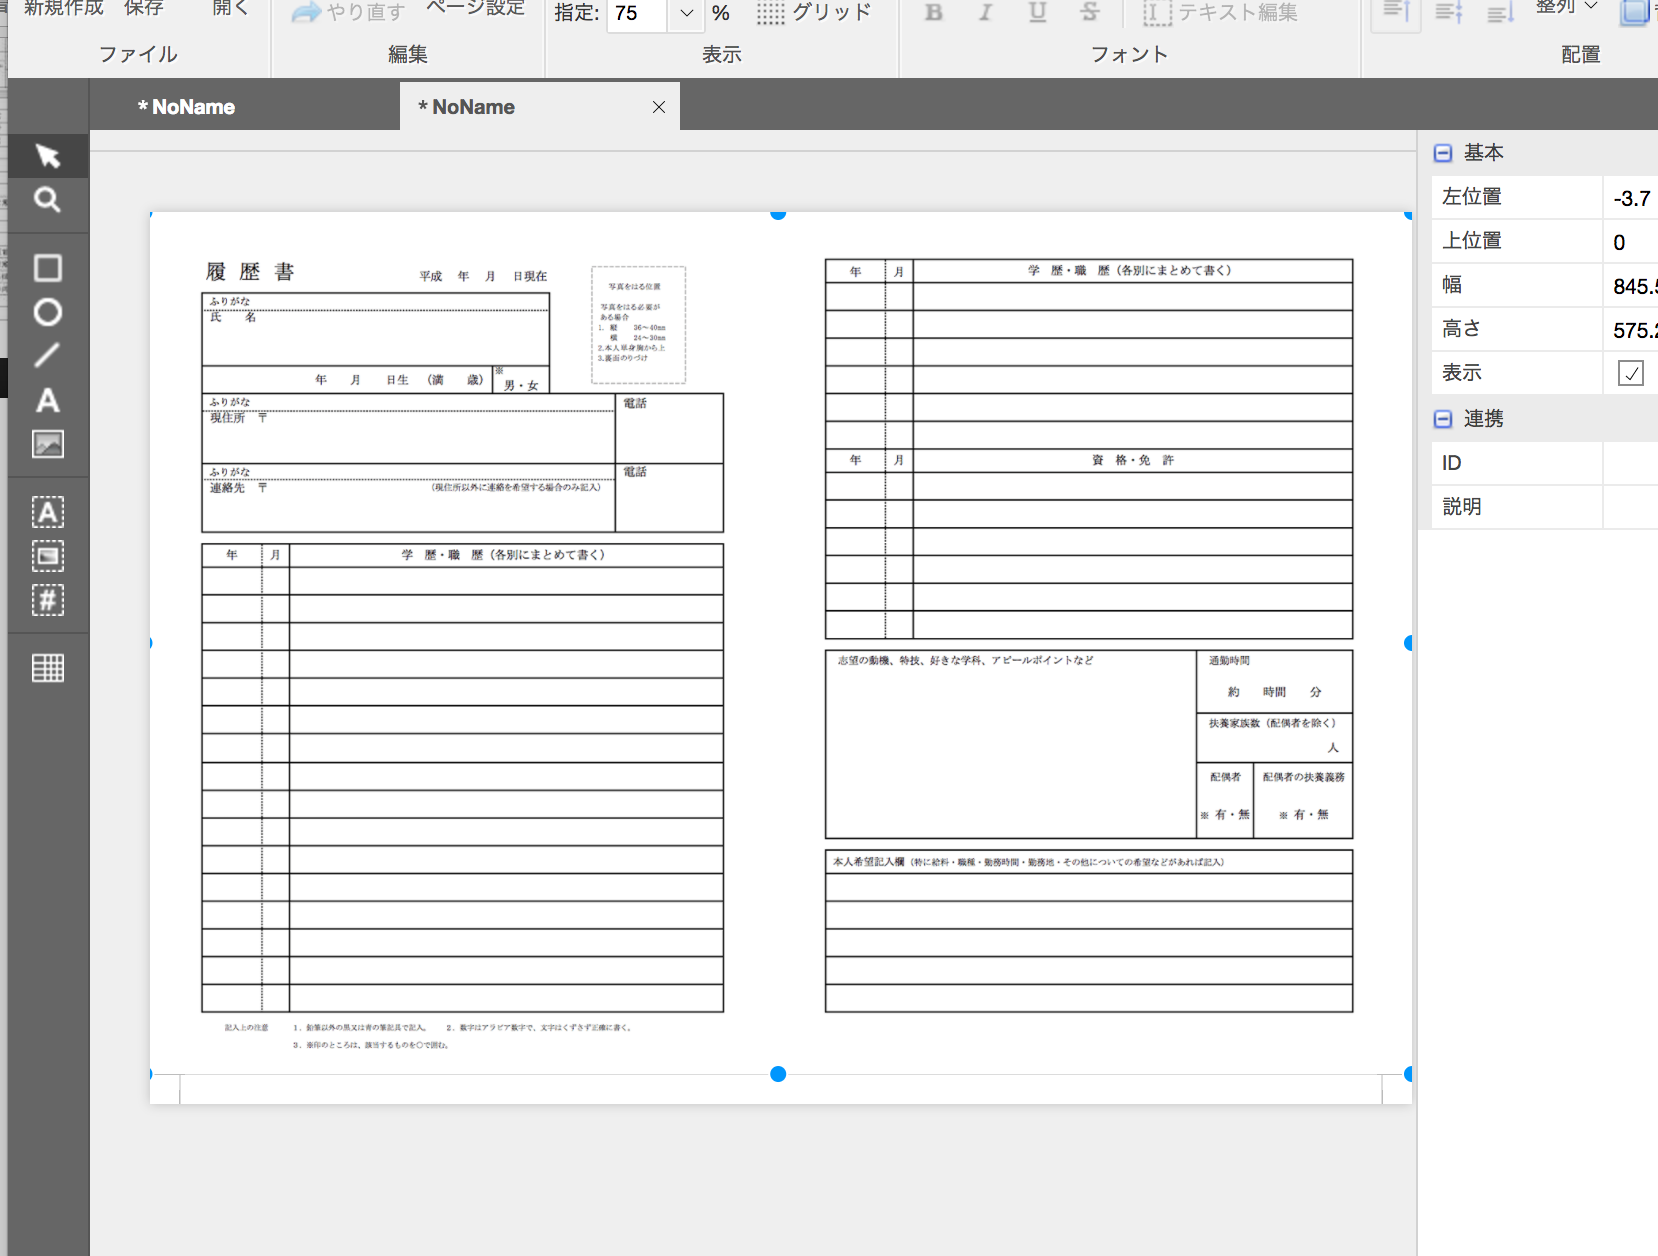The image size is (1658, 1256).
Task: Click 新規作成 to create new file
Action: tap(63, 8)
